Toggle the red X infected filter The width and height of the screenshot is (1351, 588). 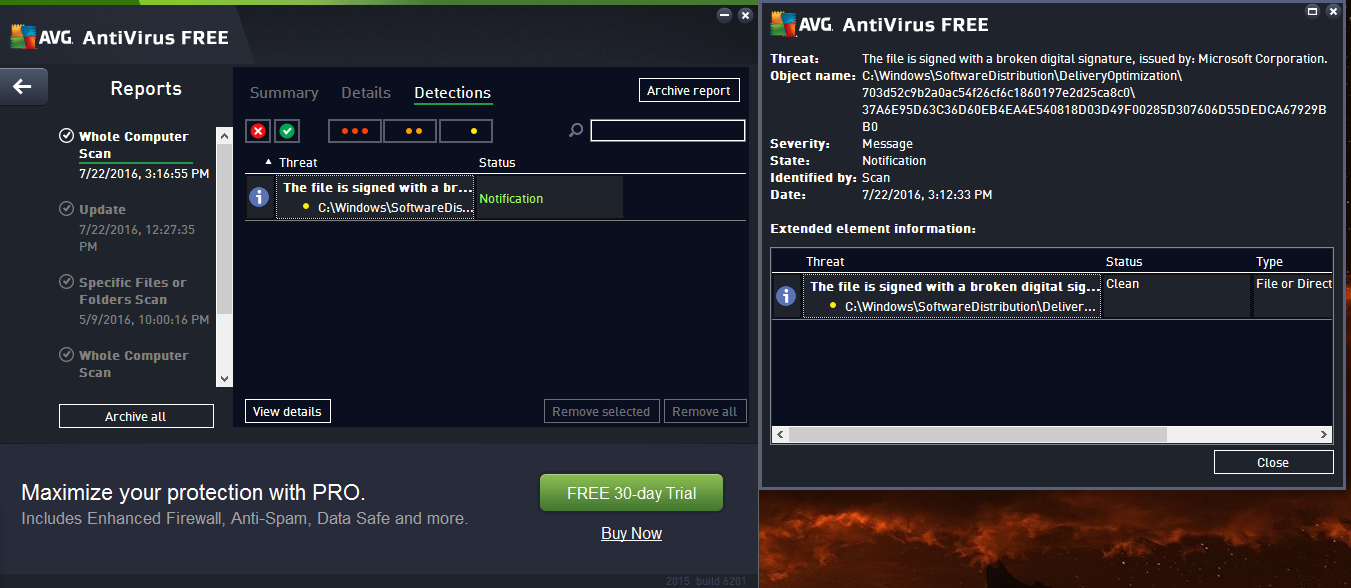point(258,130)
